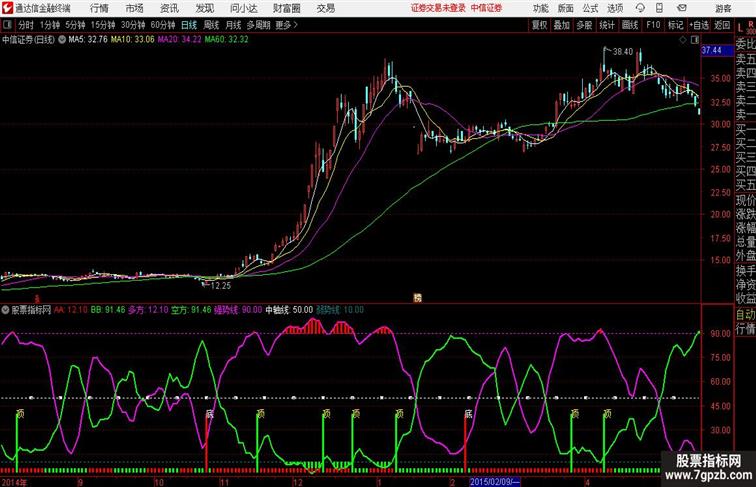
Task: Click the Tongdaxin red logo icon
Action: coord(7,8)
